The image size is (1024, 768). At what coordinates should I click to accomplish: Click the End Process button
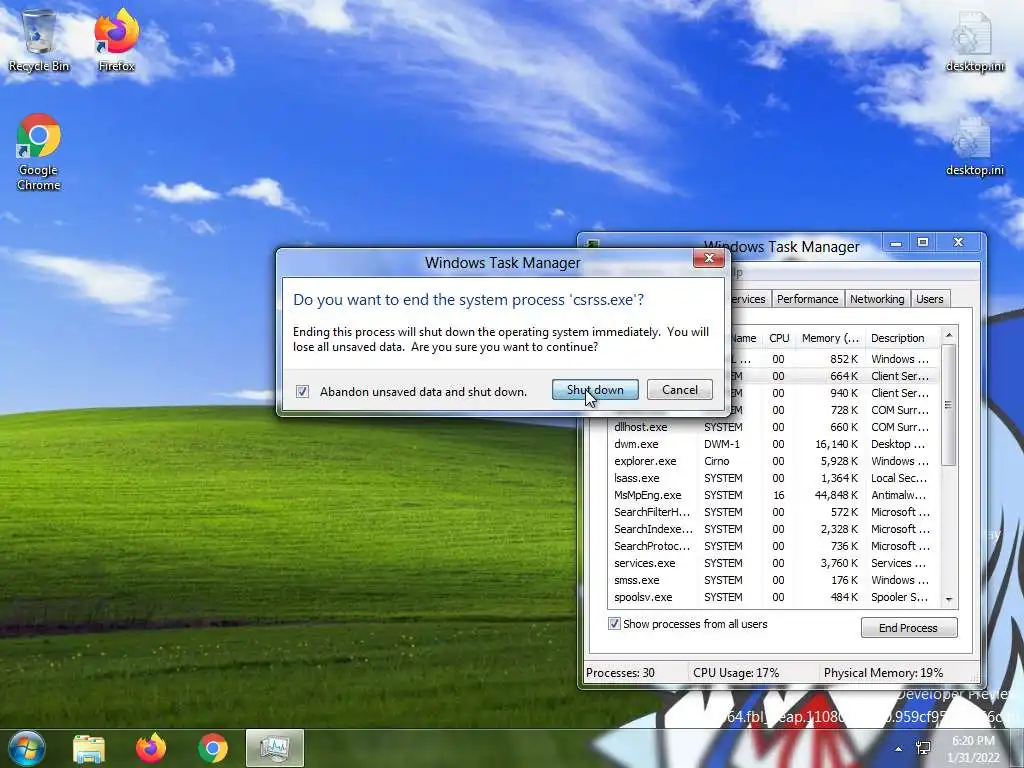coord(908,628)
